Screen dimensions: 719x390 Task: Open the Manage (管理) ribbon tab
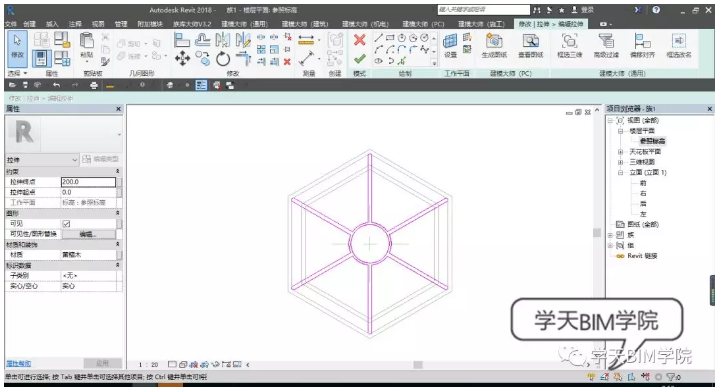coord(121,24)
